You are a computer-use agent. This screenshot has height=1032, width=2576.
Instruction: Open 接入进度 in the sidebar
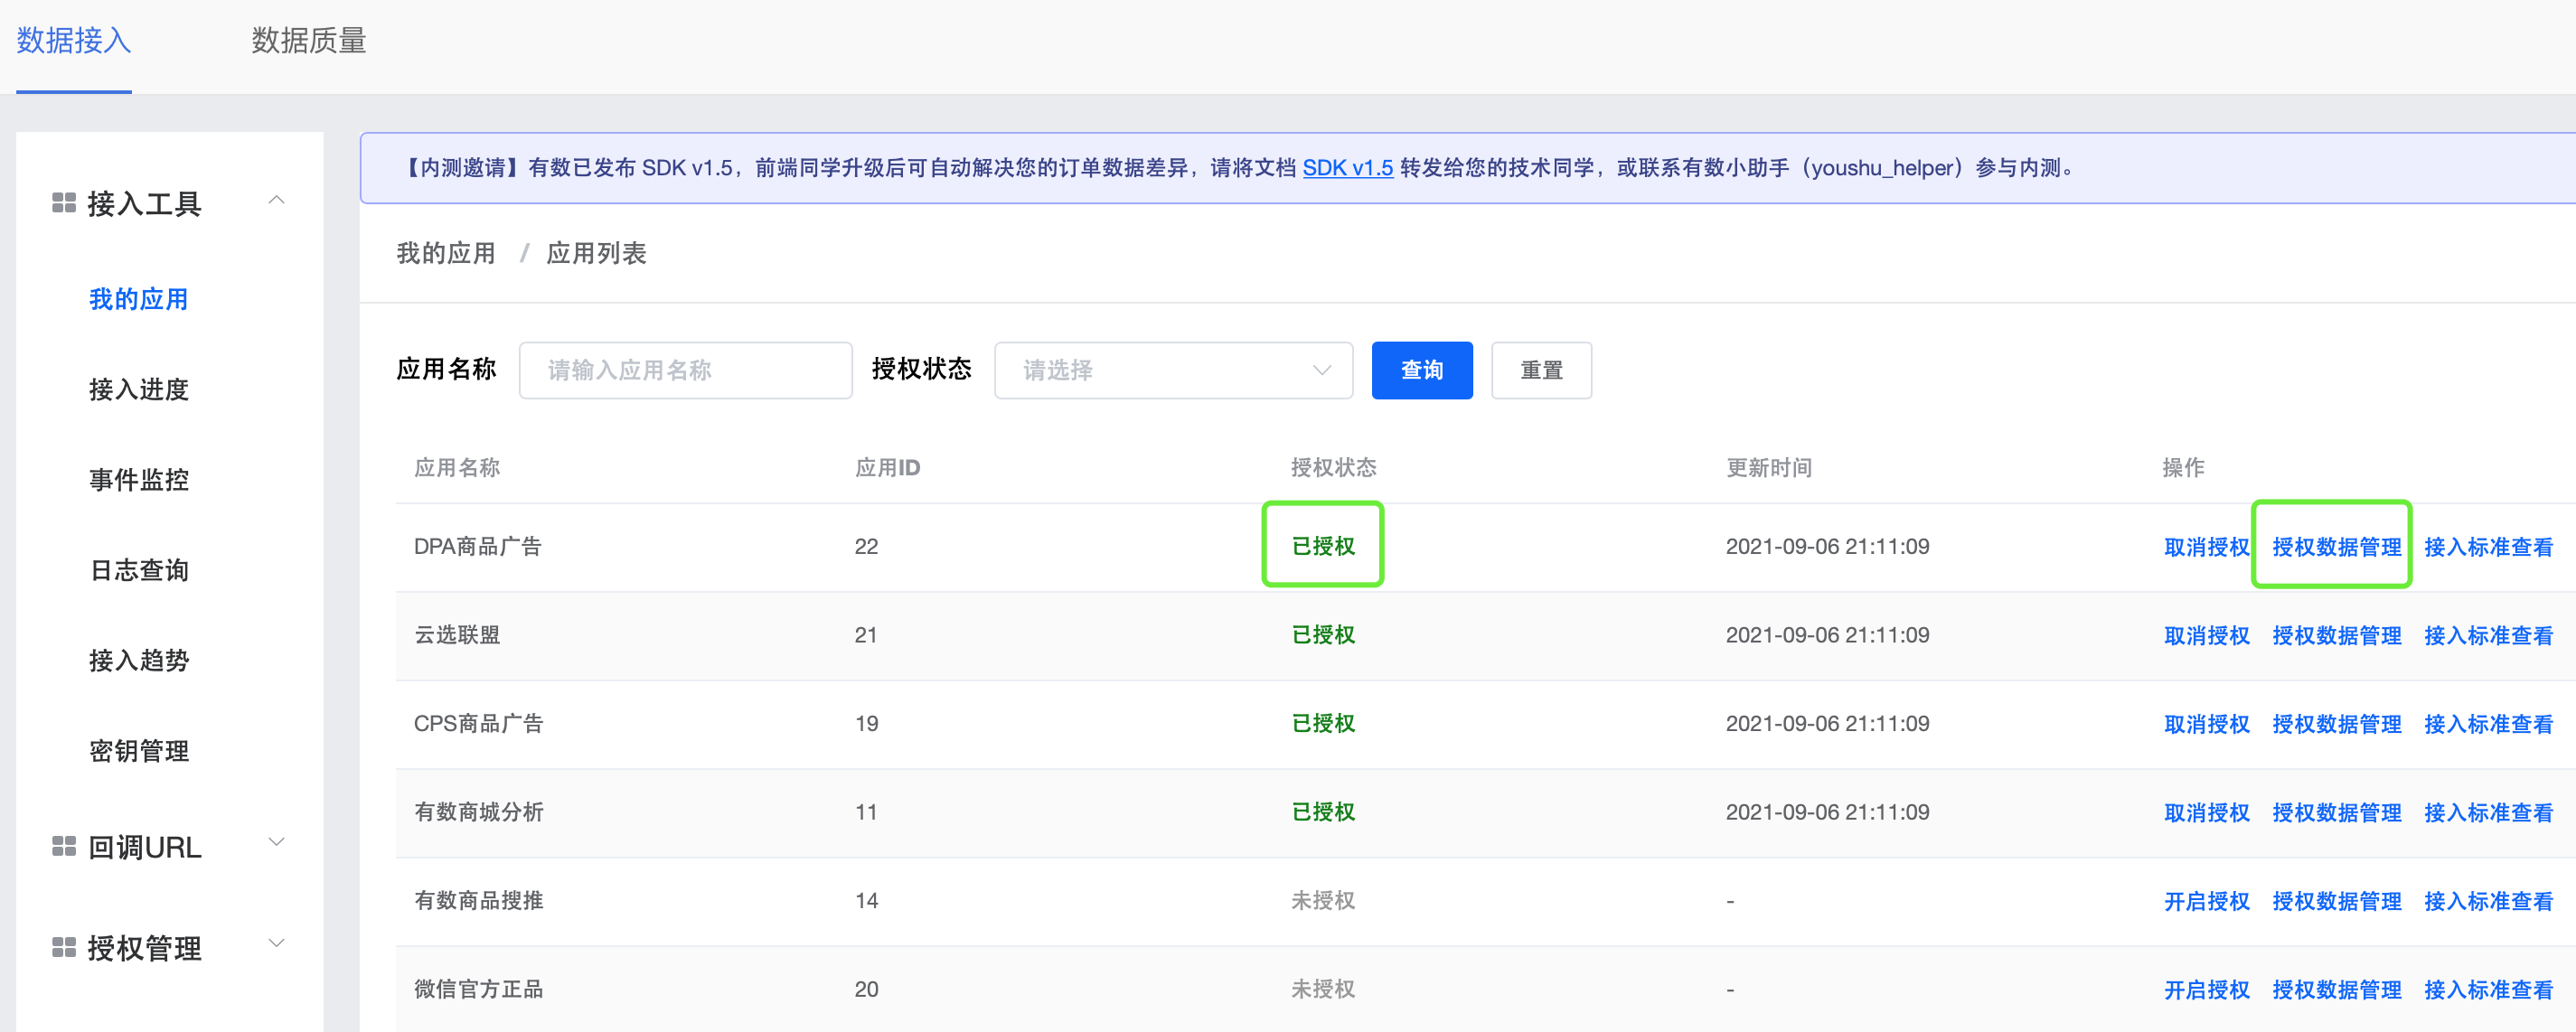[139, 389]
